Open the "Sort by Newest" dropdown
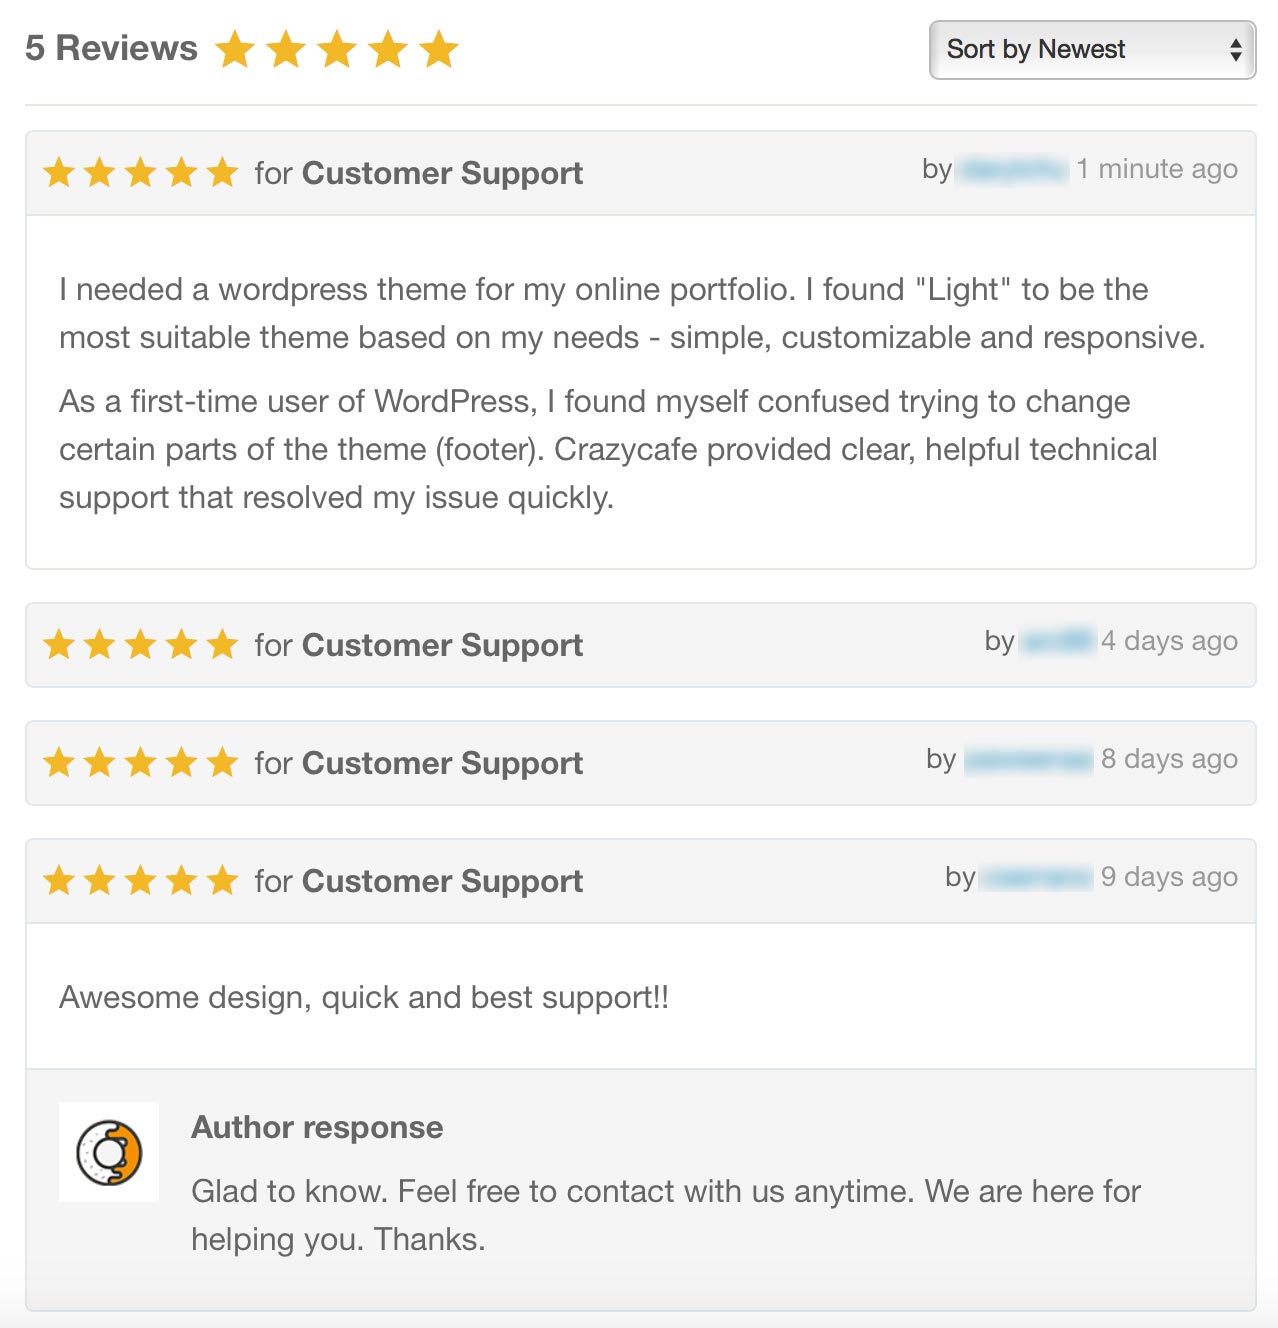This screenshot has height=1328, width=1278. pos(1092,50)
